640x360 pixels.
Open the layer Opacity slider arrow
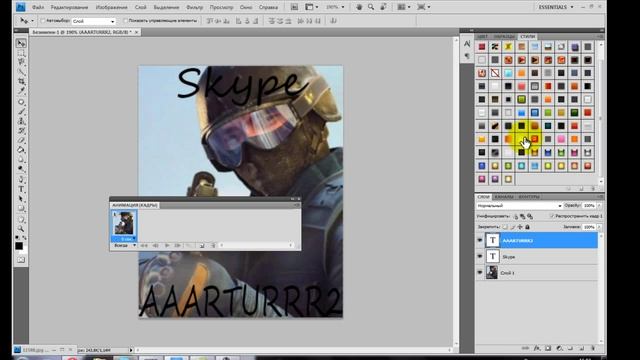599,206
